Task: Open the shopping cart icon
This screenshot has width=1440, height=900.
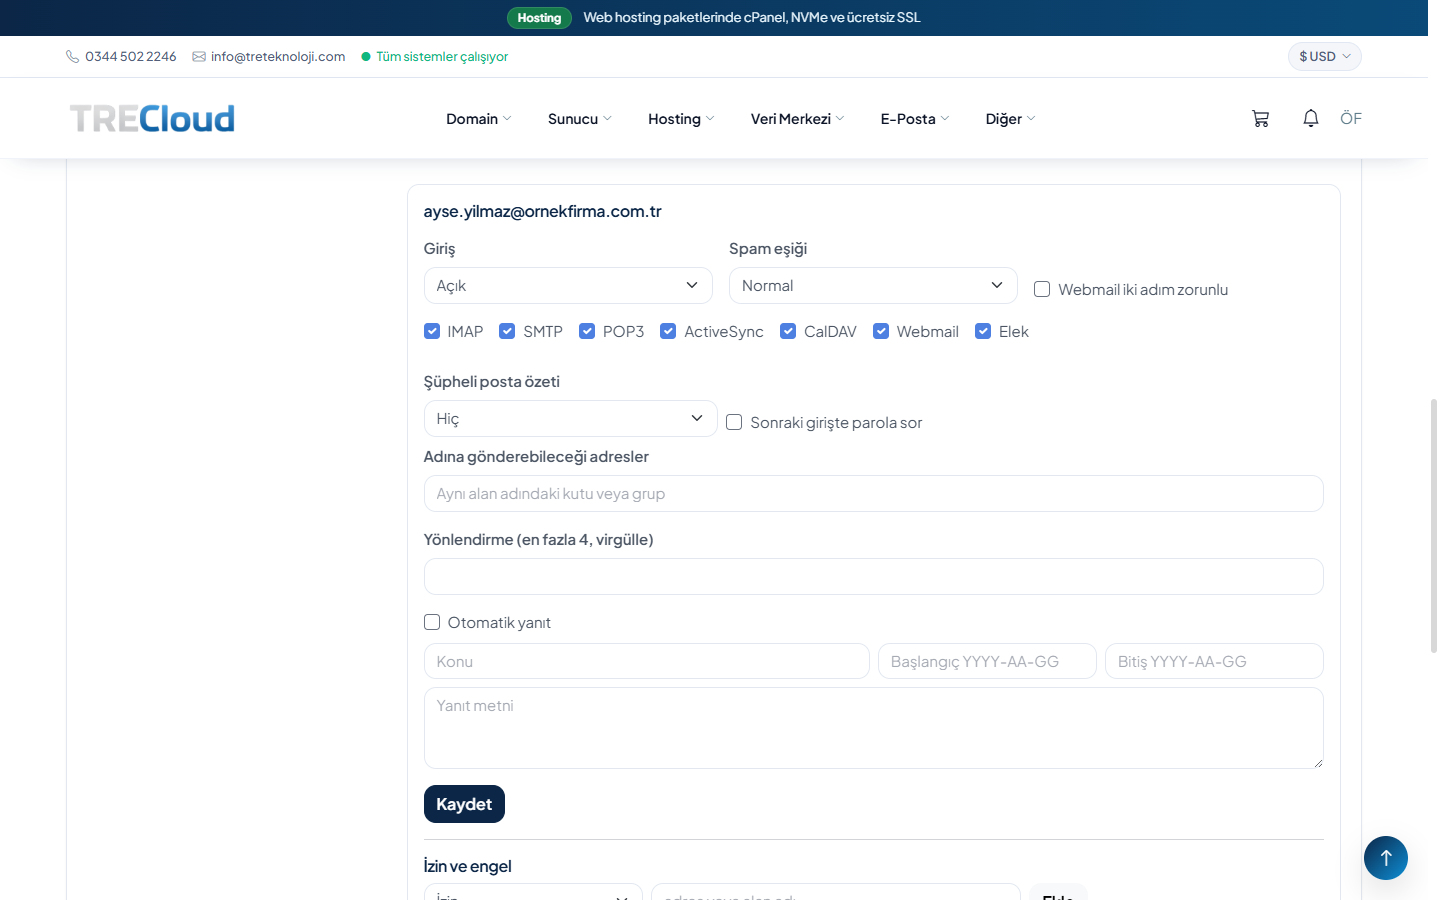Action: pyautogui.click(x=1260, y=119)
